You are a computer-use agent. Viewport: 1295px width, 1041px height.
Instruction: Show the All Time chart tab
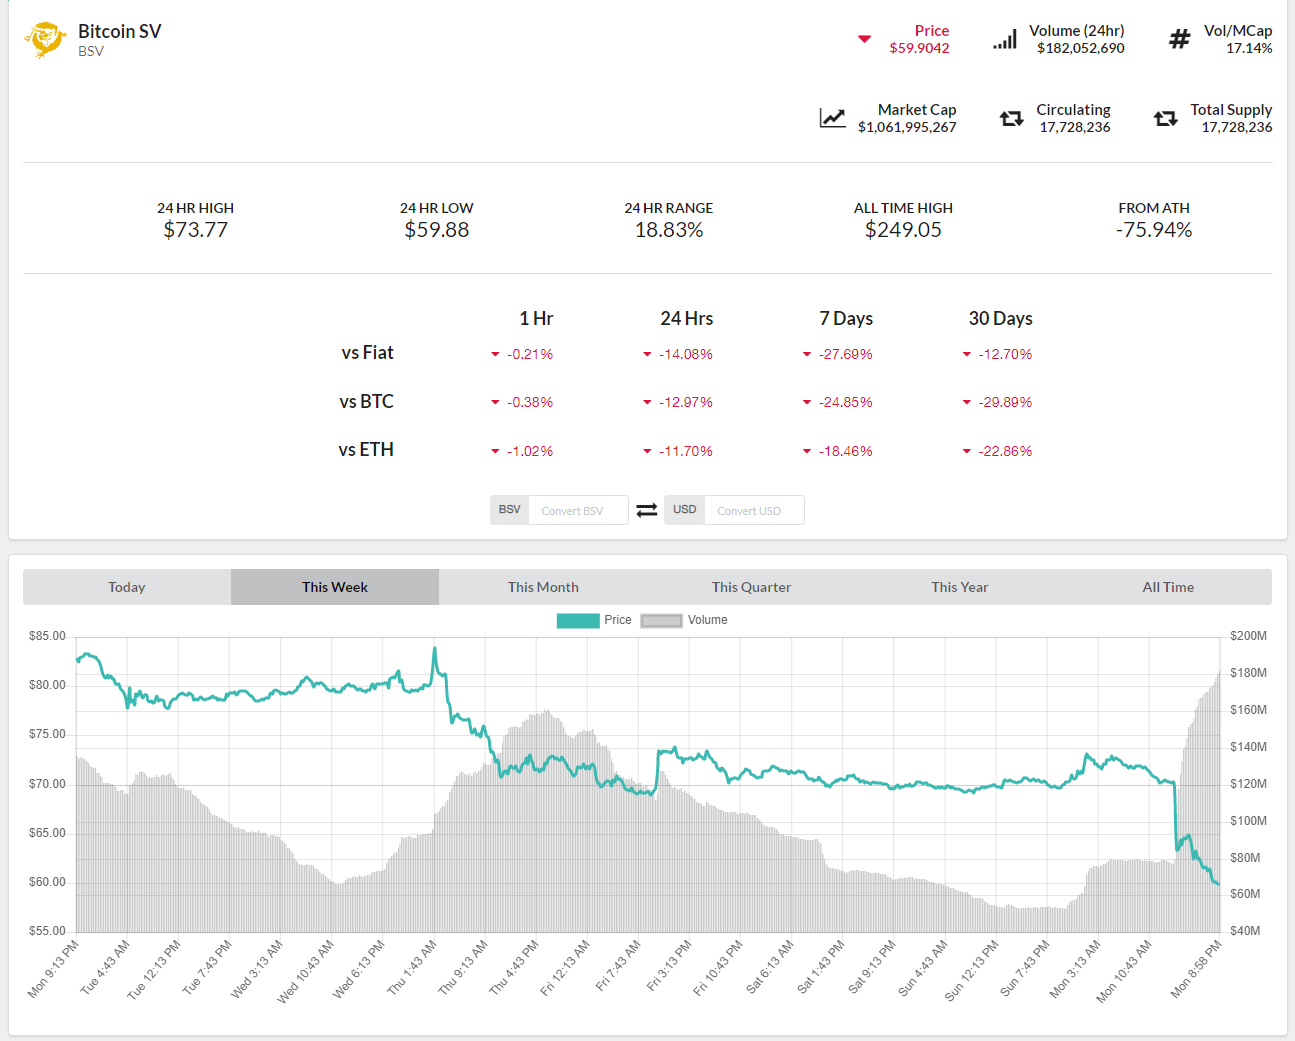[1168, 587]
